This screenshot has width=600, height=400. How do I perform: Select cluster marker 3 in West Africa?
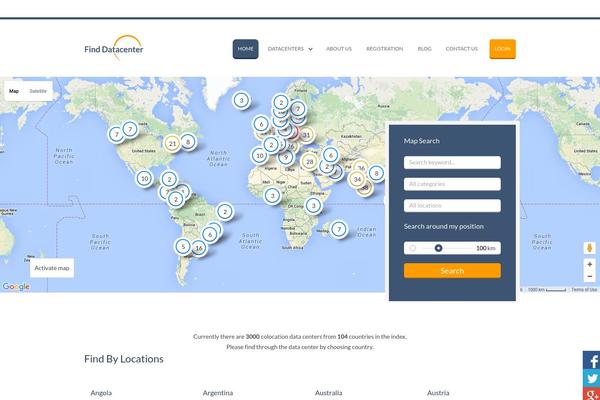tap(272, 196)
